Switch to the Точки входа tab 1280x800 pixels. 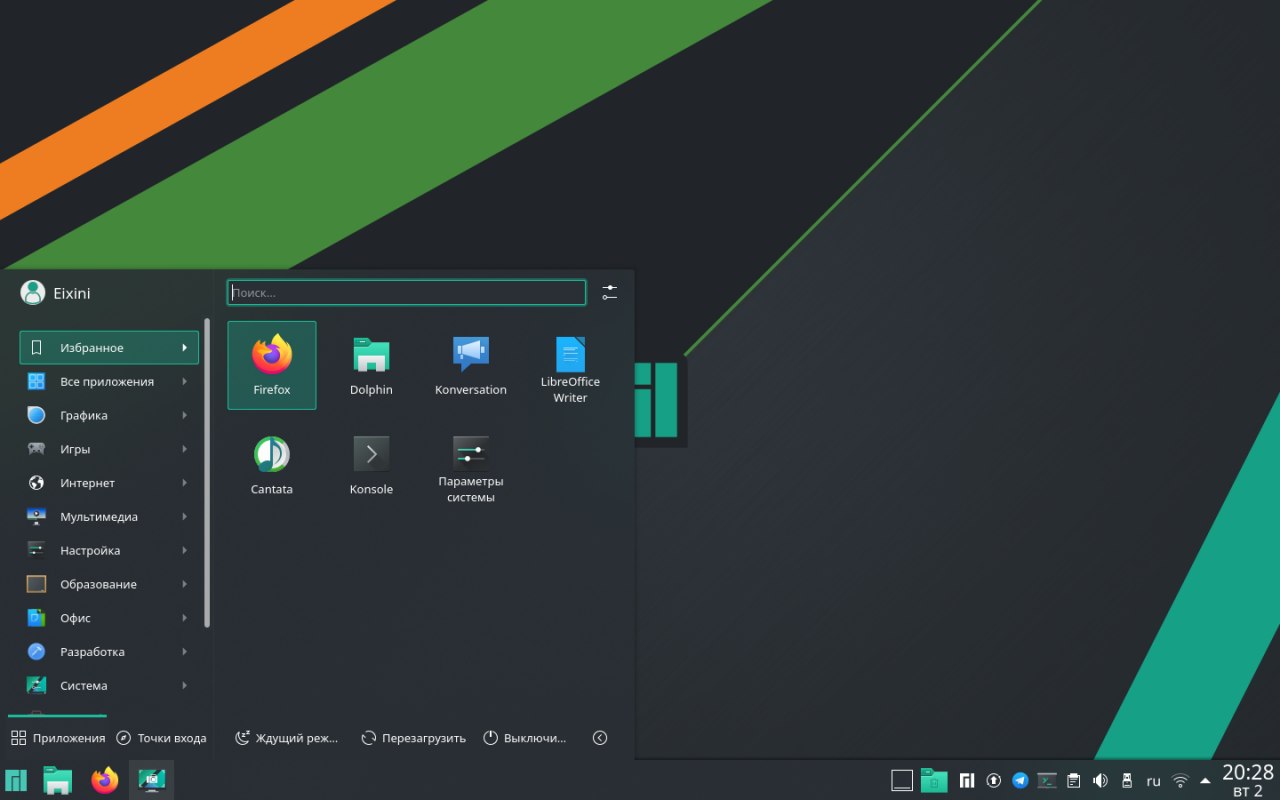click(x=161, y=738)
